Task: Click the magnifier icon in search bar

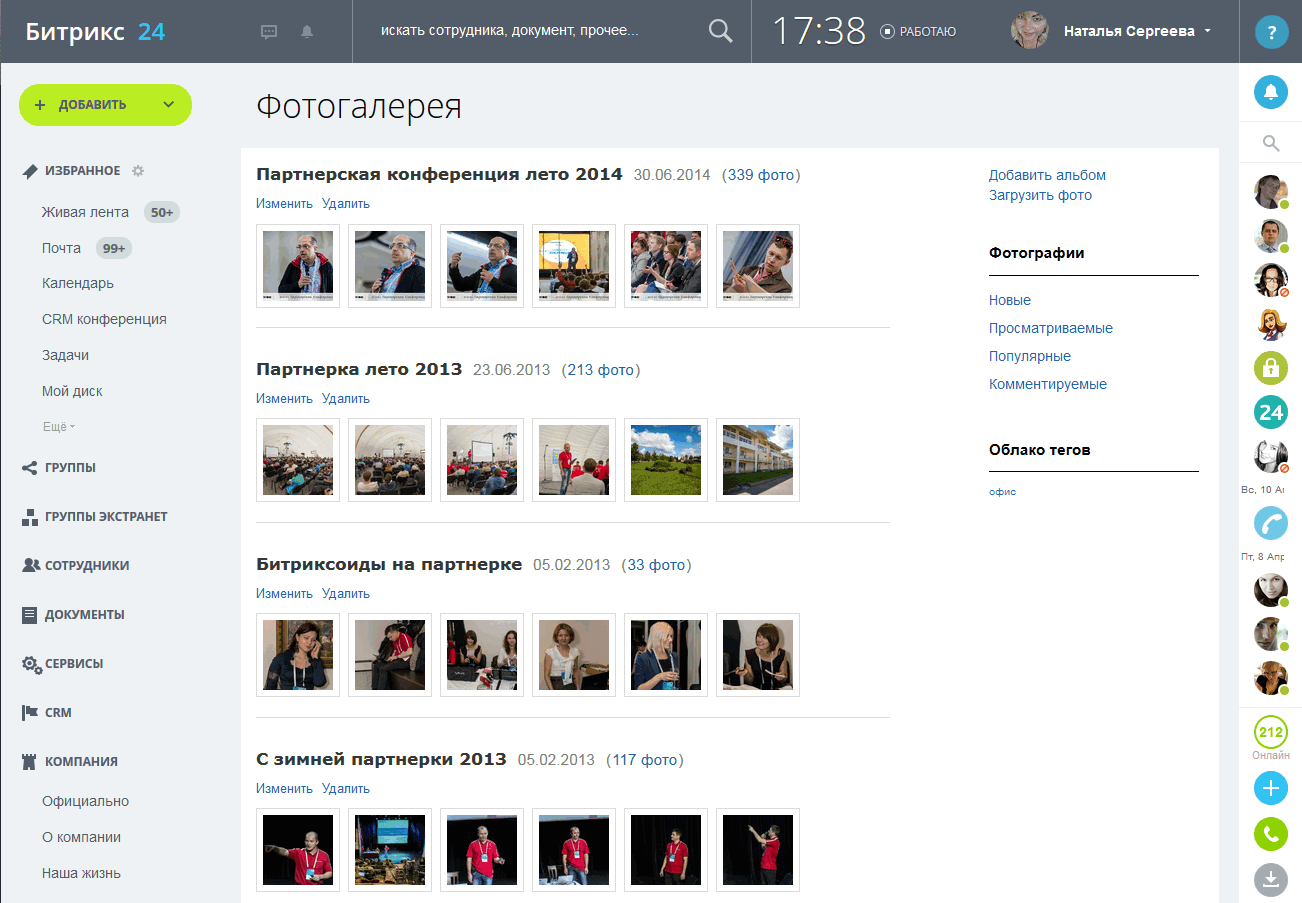Action: click(x=720, y=31)
